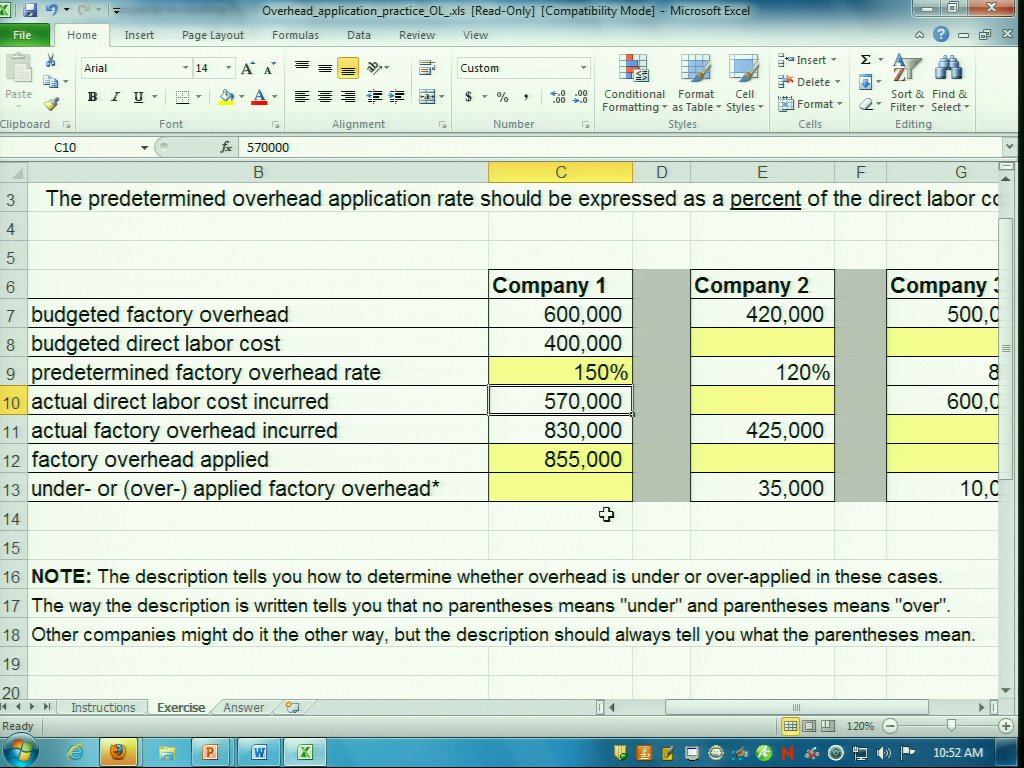Click the AutoSum sigma icon
Screen dimensions: 1024x768
click(x=866, y=60)
